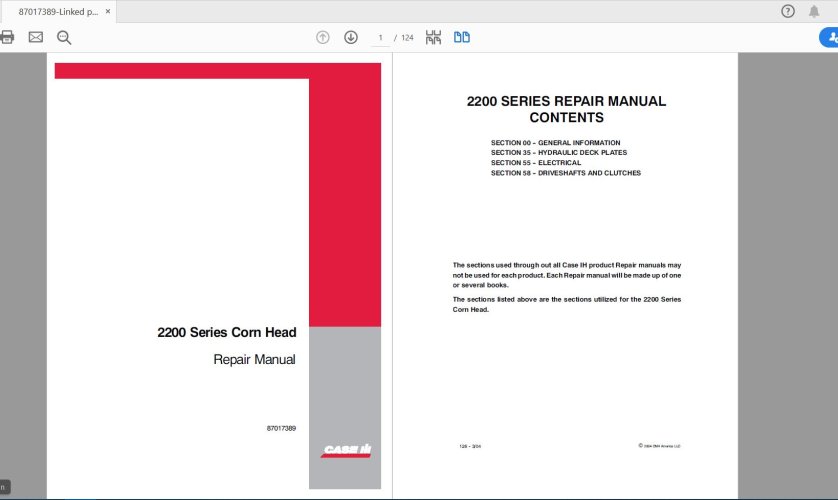Select heading '2200 SERIES REPAIR MANUAL'
Image resolution: width=838 pixels, height=500 pixels.
[567, 101]
